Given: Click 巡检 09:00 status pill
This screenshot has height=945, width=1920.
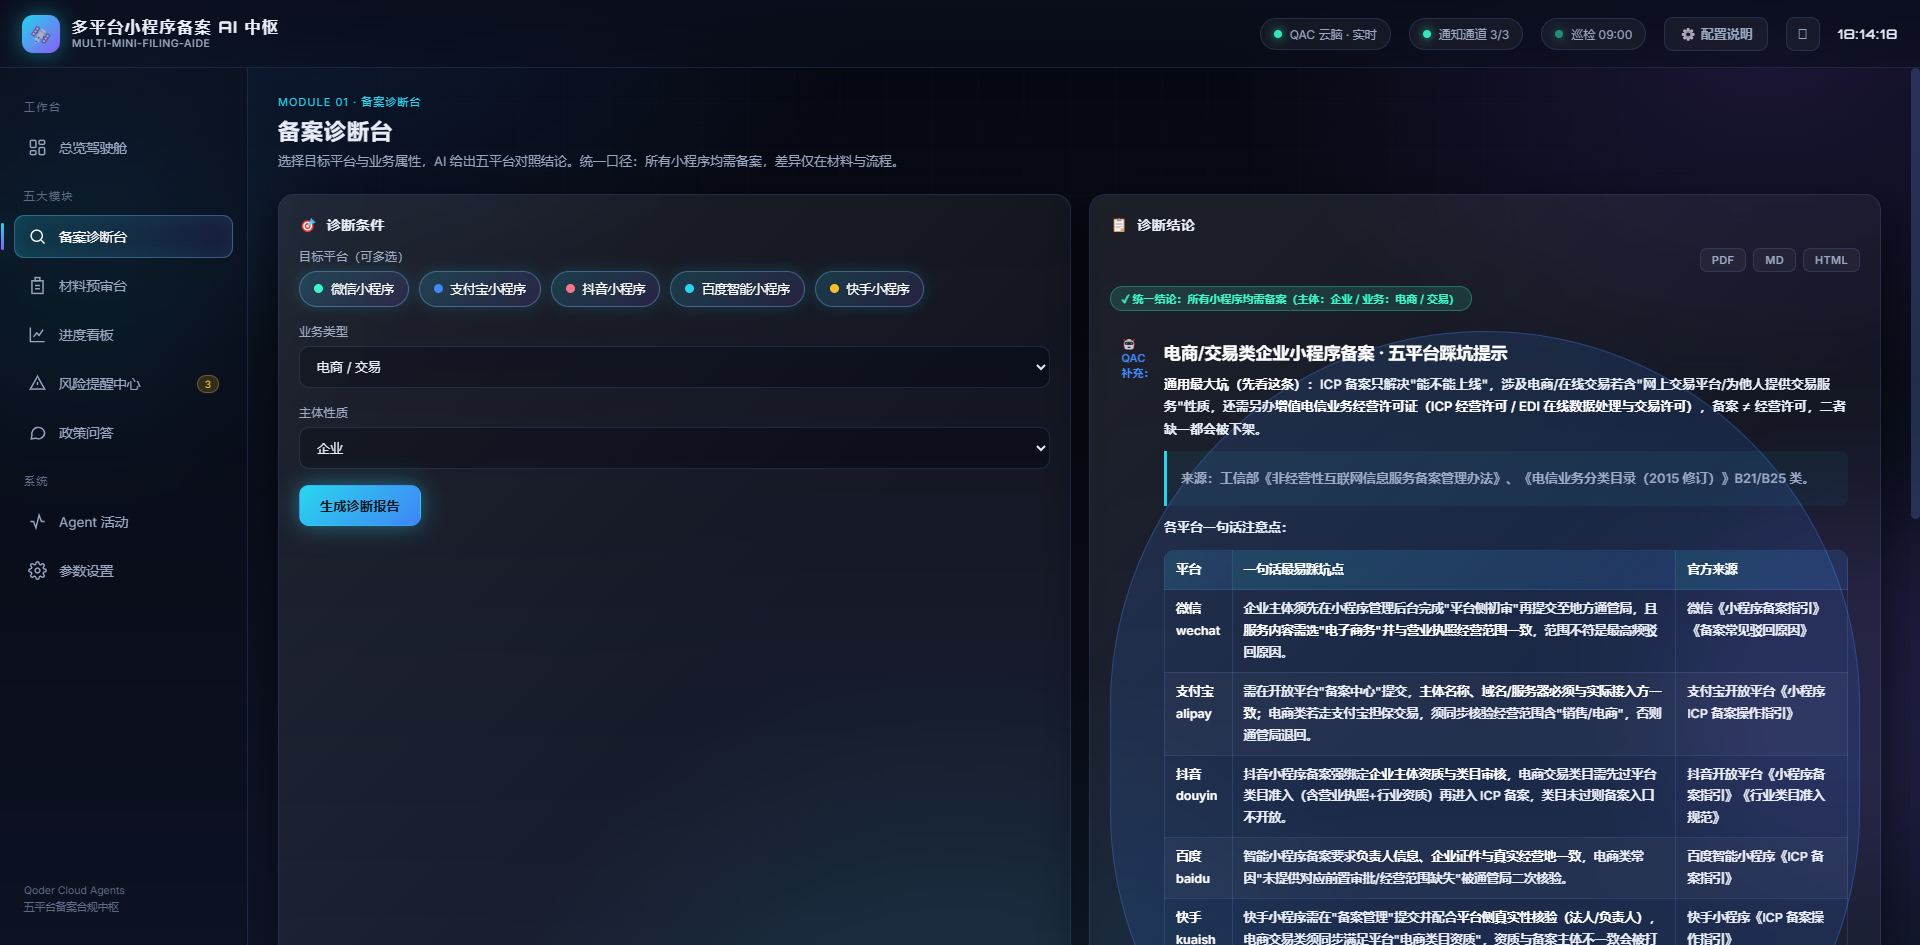Looking at the screenshot, I should tap(1593, 34).
